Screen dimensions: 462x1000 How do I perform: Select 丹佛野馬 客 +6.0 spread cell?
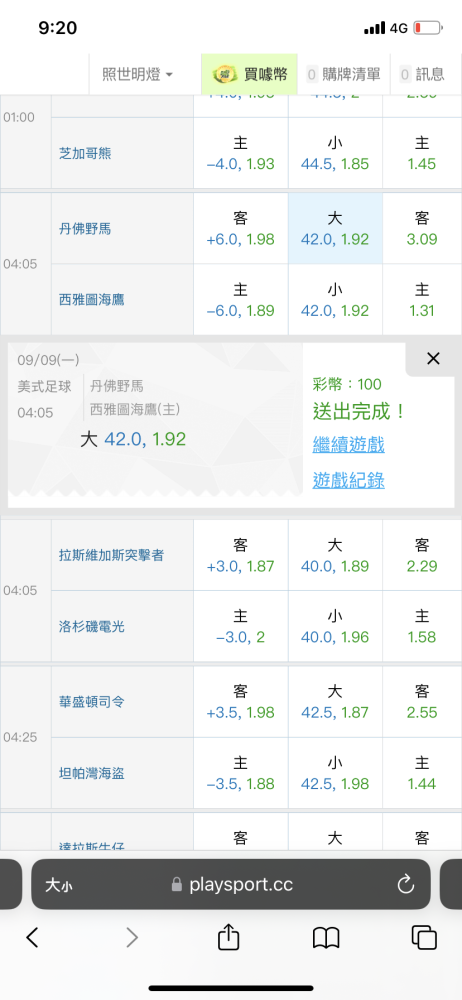[241, 228]
